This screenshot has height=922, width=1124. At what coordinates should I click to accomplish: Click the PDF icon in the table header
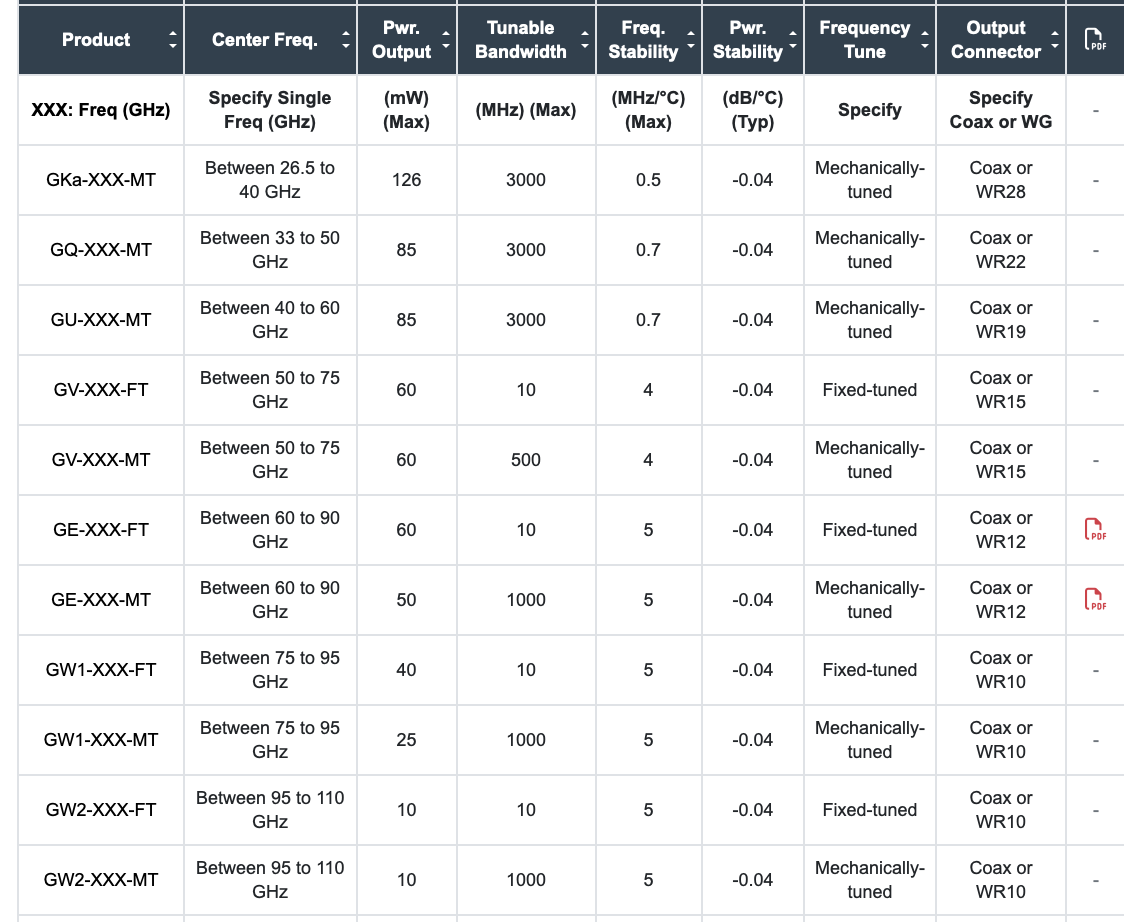(x=1095, y=40)
